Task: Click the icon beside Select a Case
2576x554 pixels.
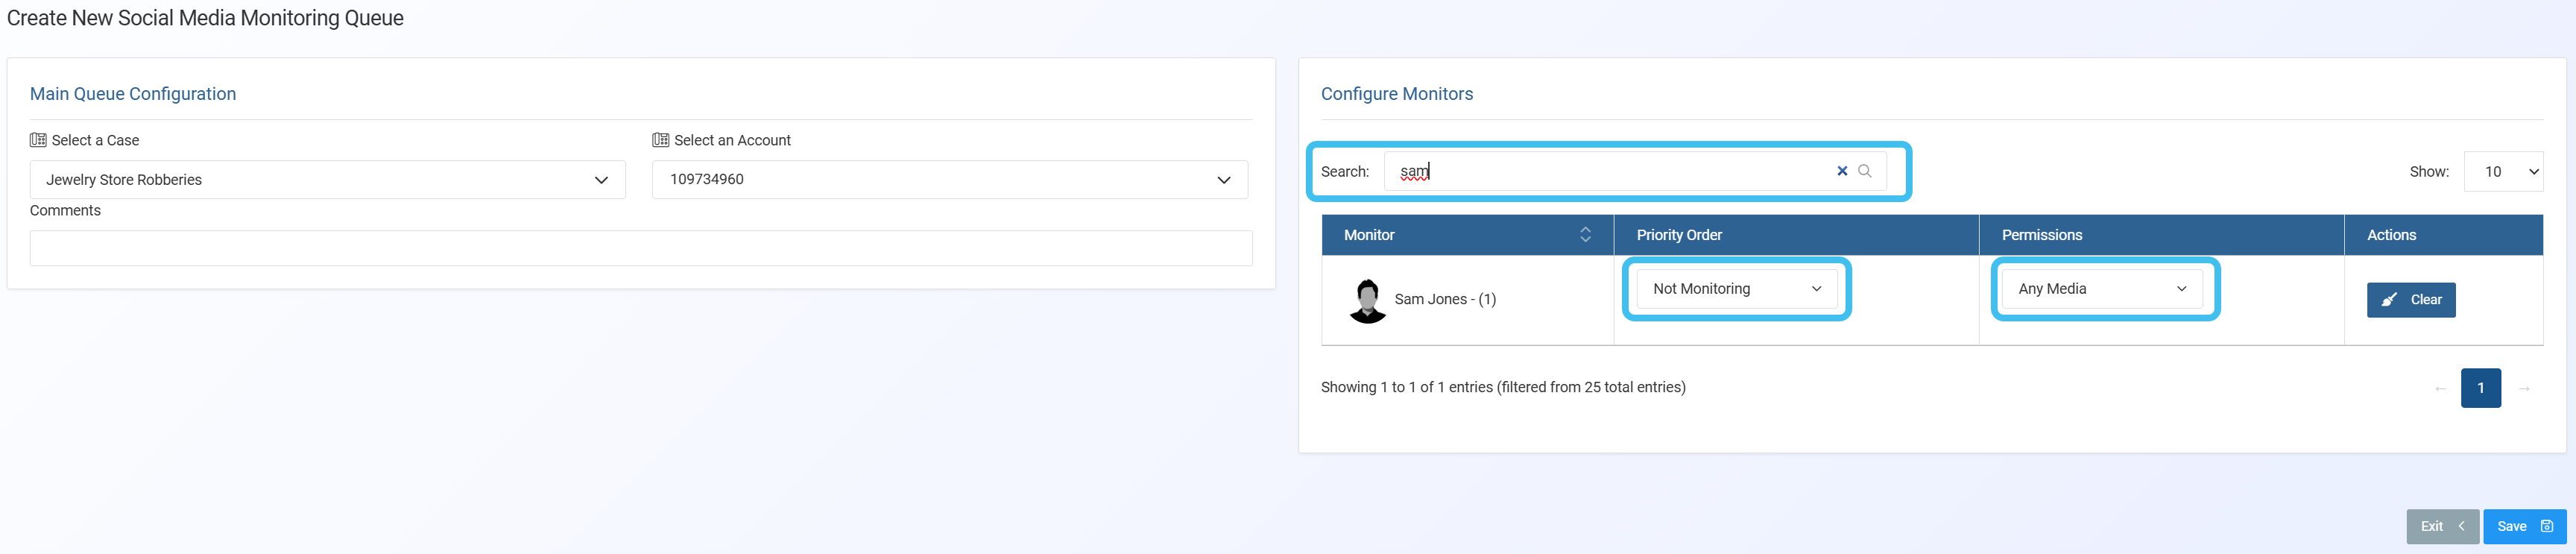Action: point(38,140)
